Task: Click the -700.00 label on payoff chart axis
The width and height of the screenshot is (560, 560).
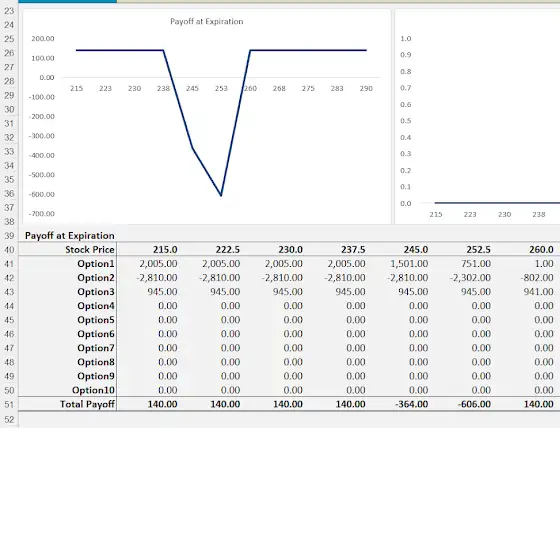Action: (42, 214)
